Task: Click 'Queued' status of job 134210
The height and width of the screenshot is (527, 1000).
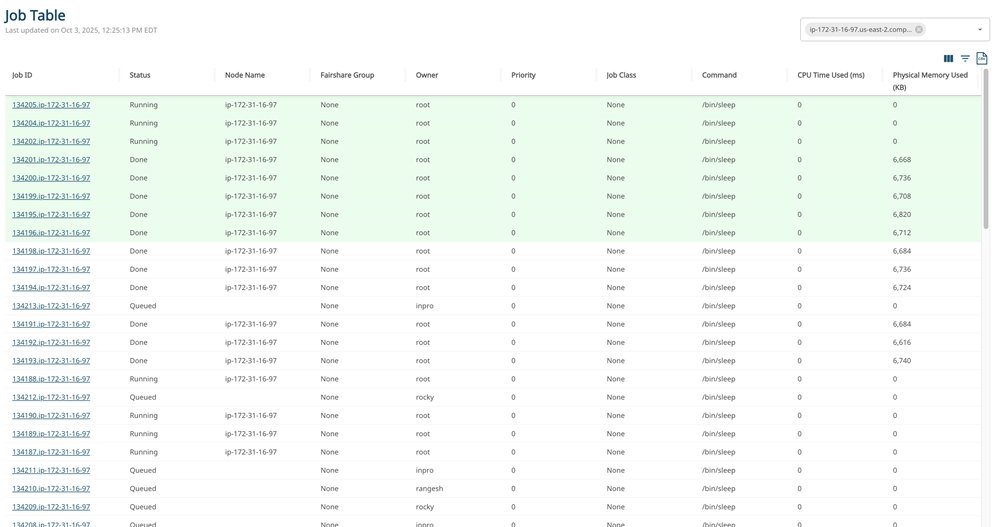Action: (x=143, y=489)
